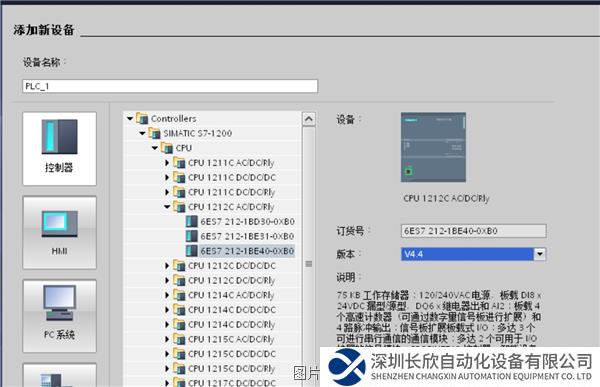
Task: Click folder icon of CPU 1211C DC/DC/DC
Action: pyautogui.click(x=179, y=177)
